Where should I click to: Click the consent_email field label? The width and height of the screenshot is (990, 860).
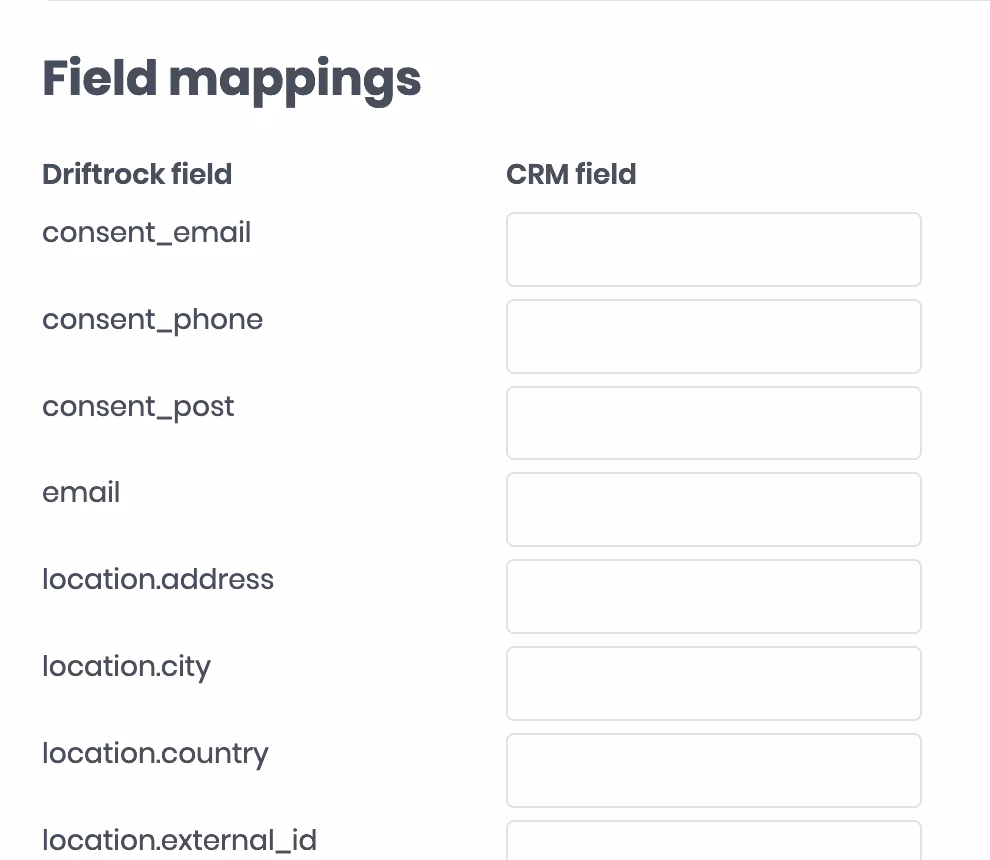pyautogui.click(x=146, y=233)
